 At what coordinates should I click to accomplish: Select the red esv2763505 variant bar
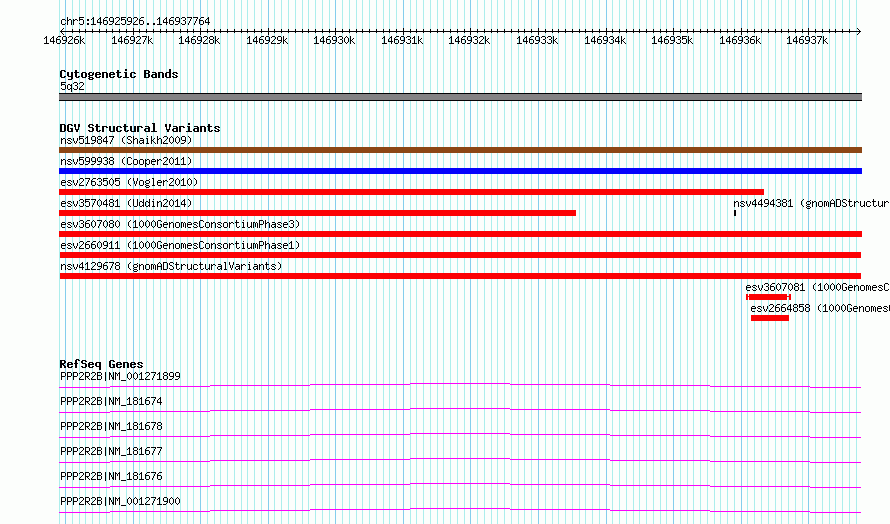pyautogui.click(x=412, y=192)
